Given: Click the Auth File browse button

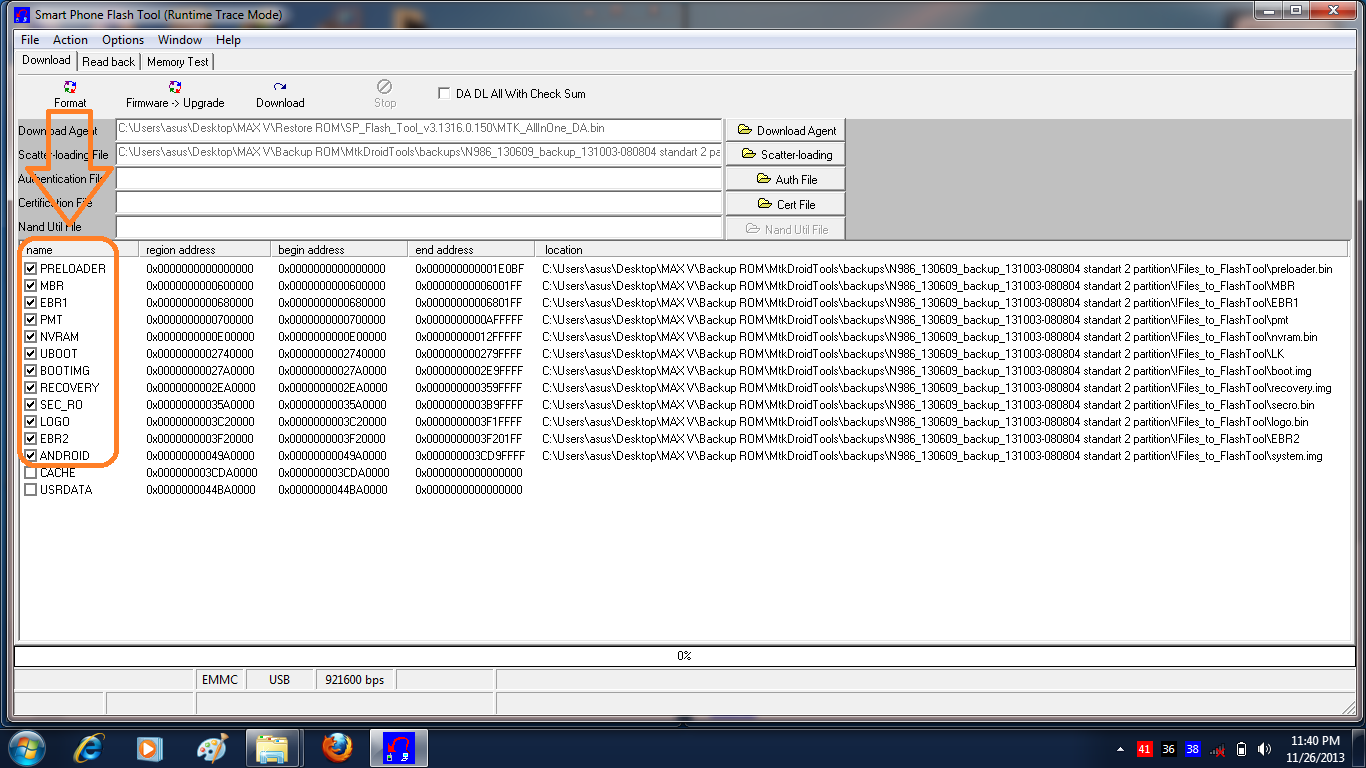Looking at the screenshot, I should [x=786, y=179].
